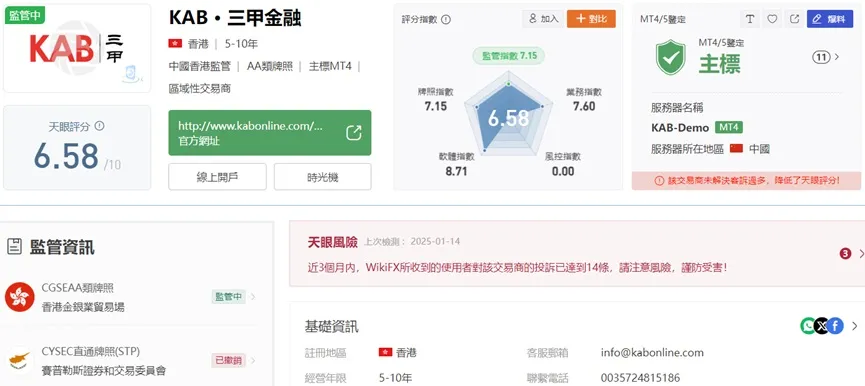Click the green shield verification icon
865x386 pixels.
coord(670,57)
